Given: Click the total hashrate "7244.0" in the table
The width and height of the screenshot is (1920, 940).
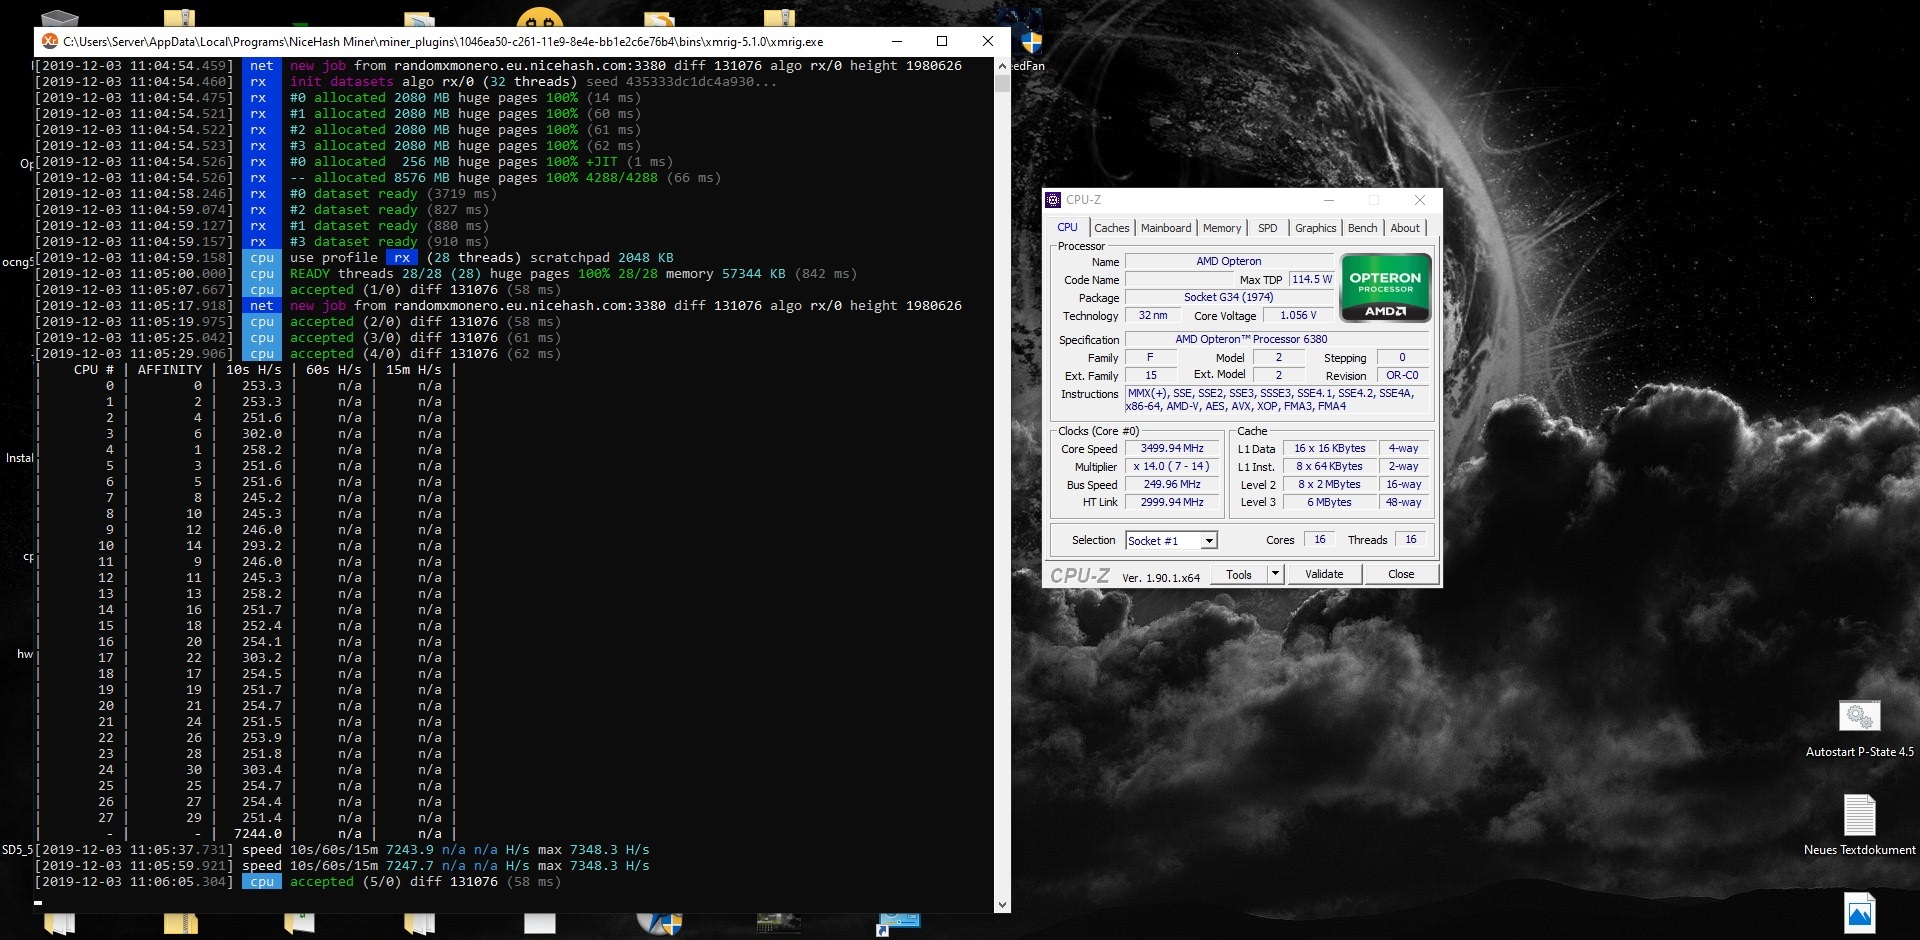Looking at the screenshot, I should tap(258, 833).
